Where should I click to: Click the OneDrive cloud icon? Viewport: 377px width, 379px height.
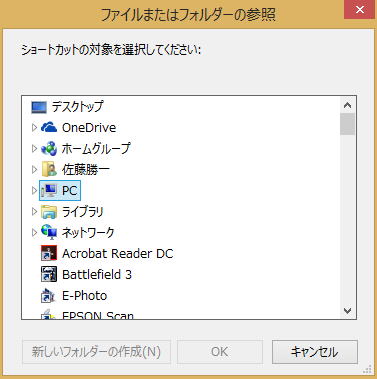pos(49,128)
